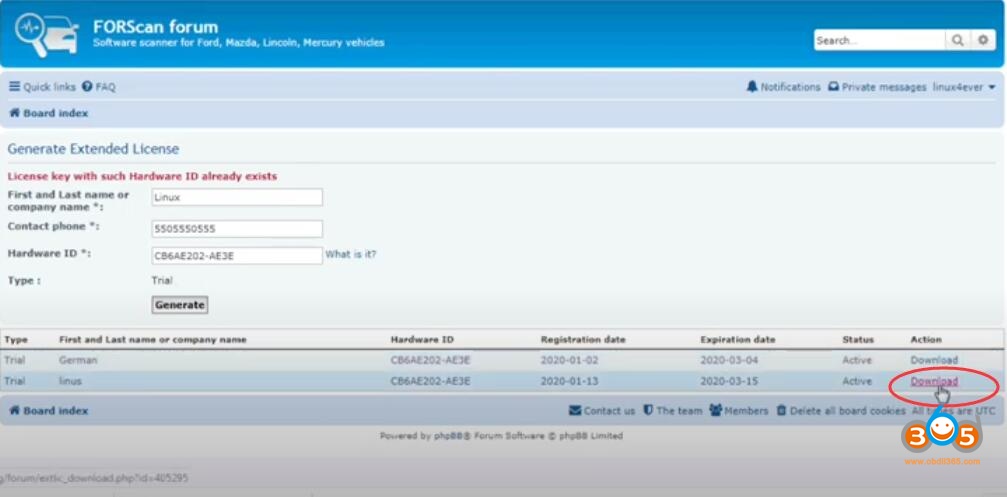Click the FAQ question mark icon
This screenshot has width=1007, height=497.
(87, 87)
